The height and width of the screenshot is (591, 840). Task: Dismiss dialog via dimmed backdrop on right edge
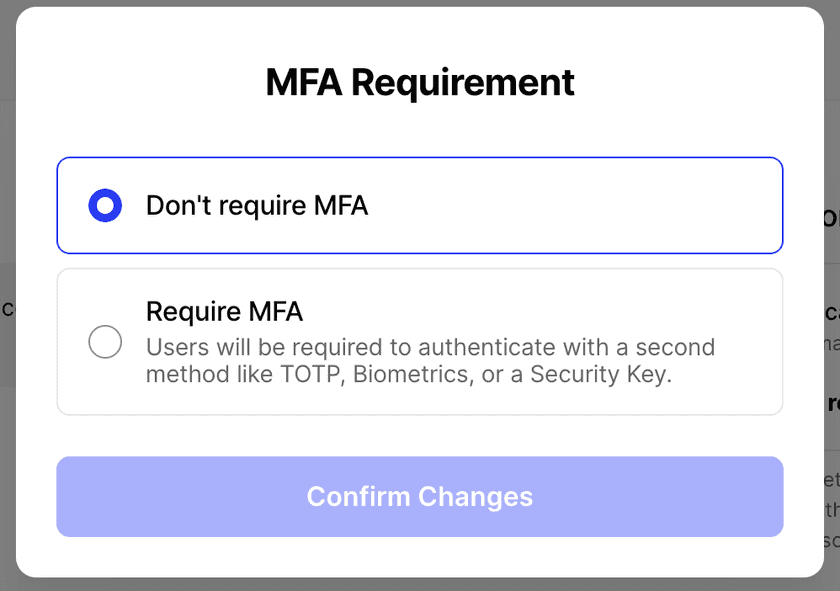point(832,150)
